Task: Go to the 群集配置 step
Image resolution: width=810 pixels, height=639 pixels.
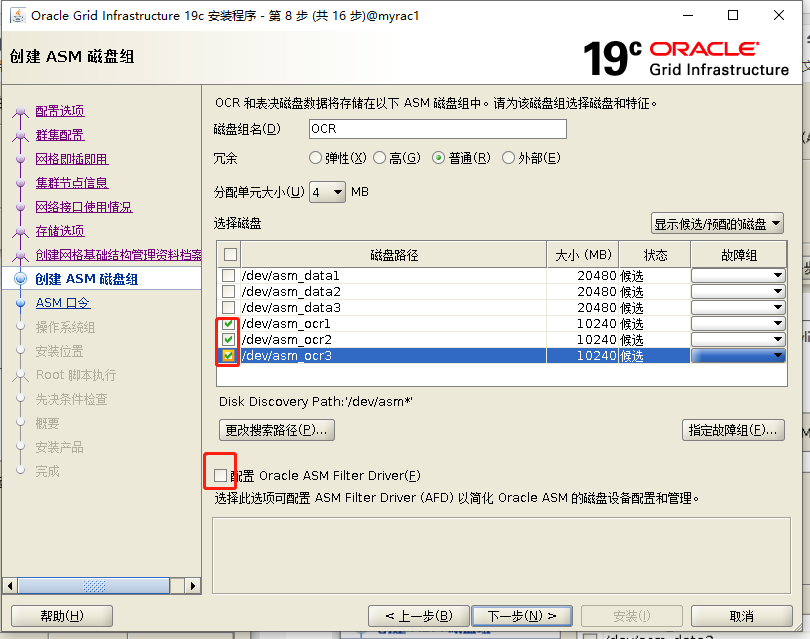Action: 60,135
